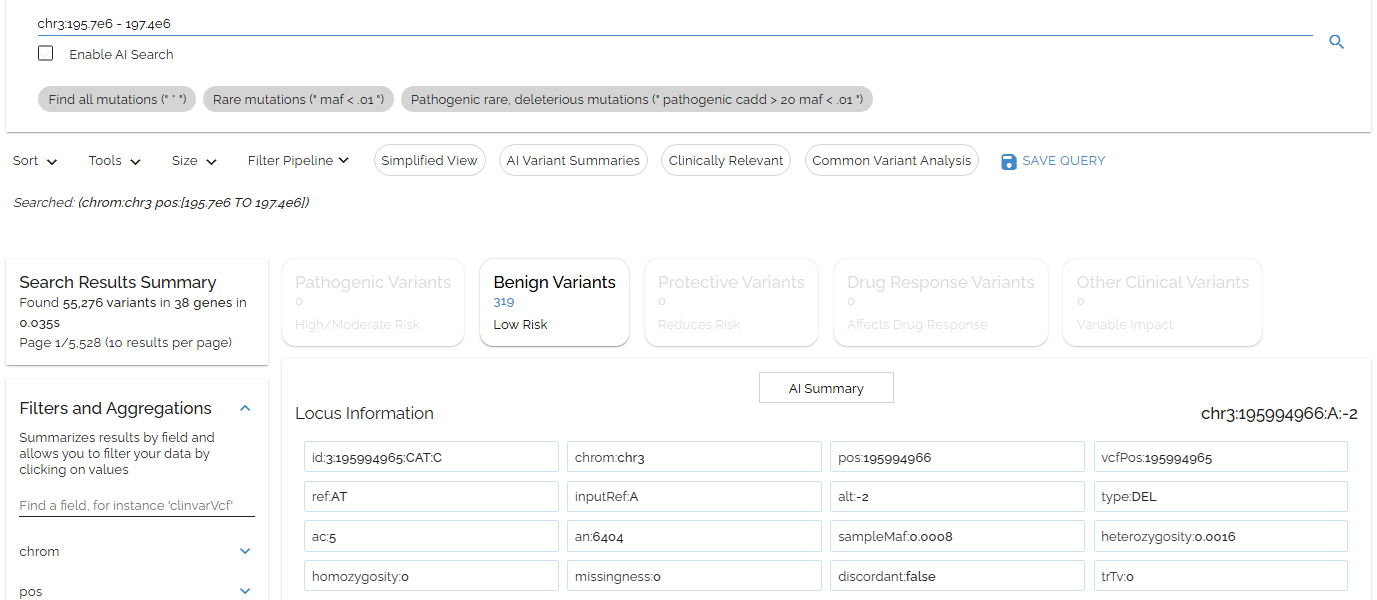The image size is (1377, 600).
Task: Click the magnifying glass search icon
Action: (1336, 42)
